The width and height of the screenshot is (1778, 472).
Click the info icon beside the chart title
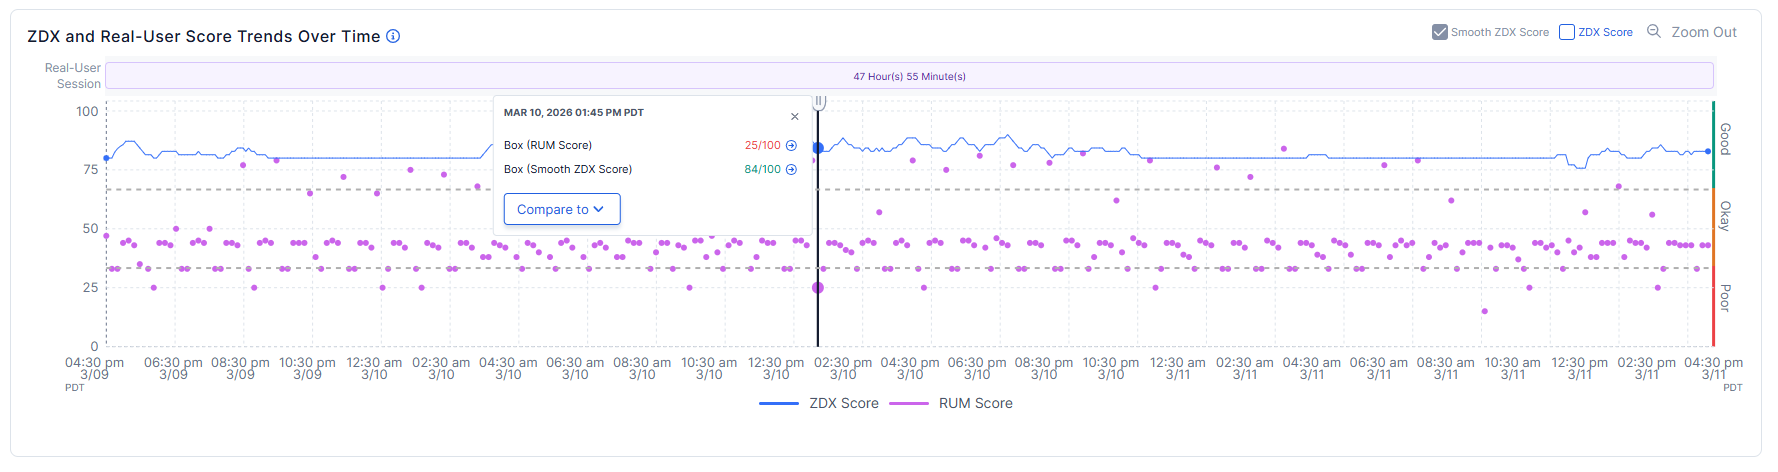(393, 36)
